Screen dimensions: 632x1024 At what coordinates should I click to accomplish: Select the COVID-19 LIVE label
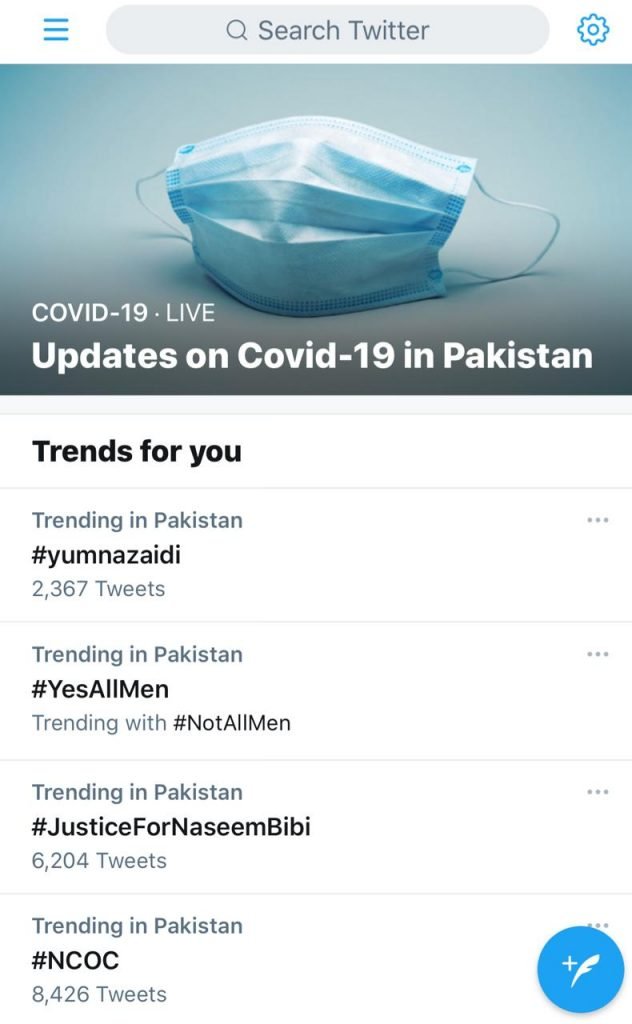click(123, 313)
